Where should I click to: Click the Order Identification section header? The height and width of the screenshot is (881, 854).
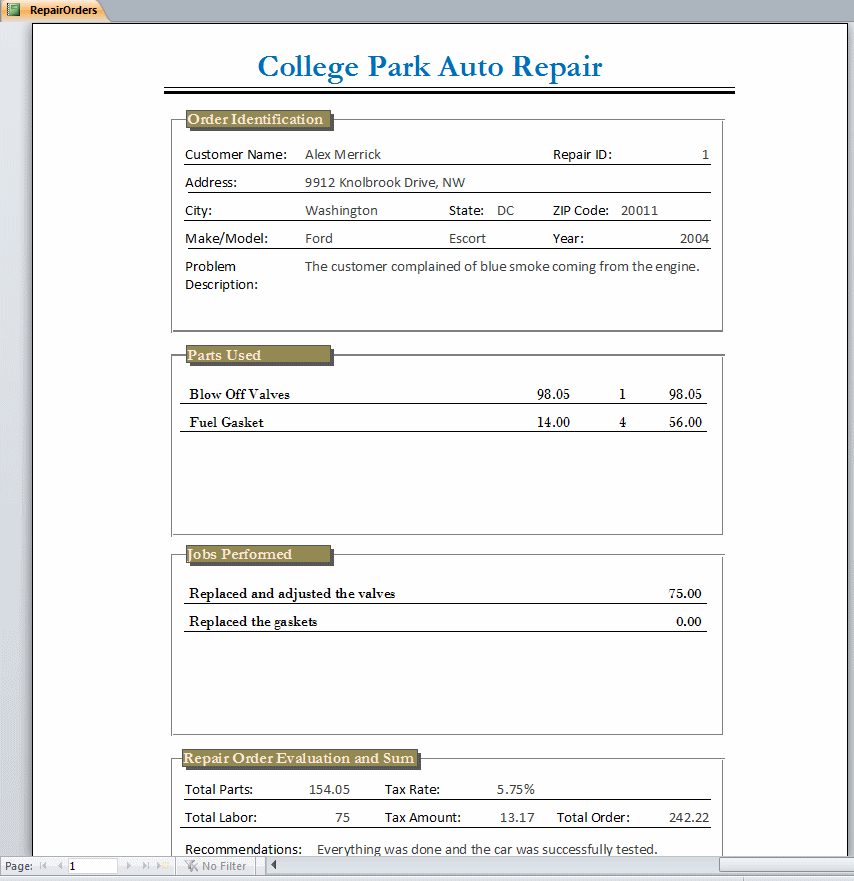pyautogui.click(x=258, y=120)
